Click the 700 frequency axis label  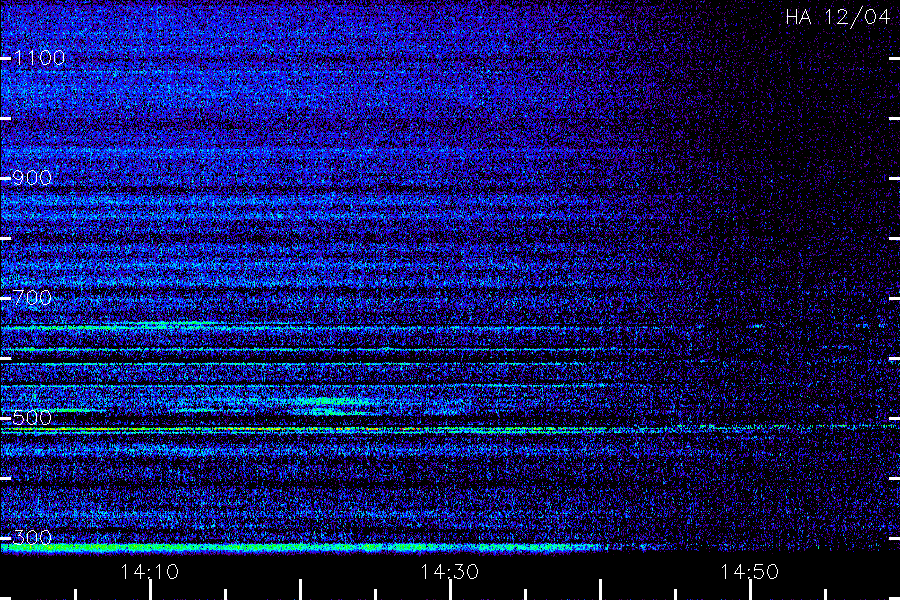click(x=32, y=297)
